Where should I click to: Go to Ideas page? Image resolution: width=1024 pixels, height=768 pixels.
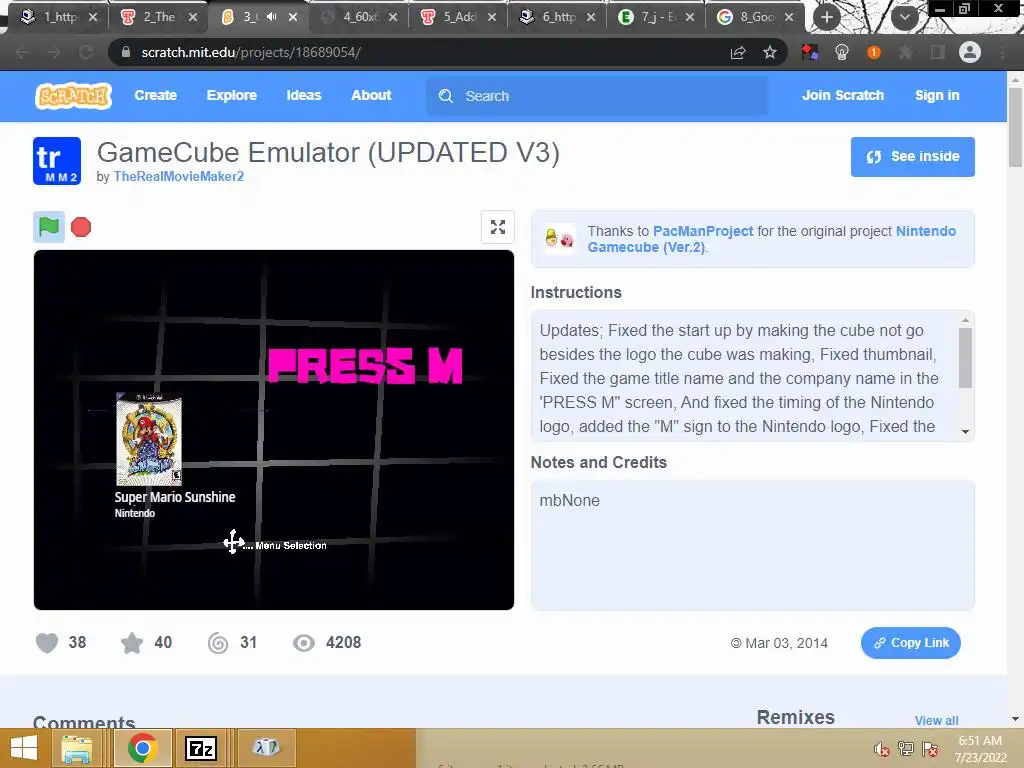point(304,95)
